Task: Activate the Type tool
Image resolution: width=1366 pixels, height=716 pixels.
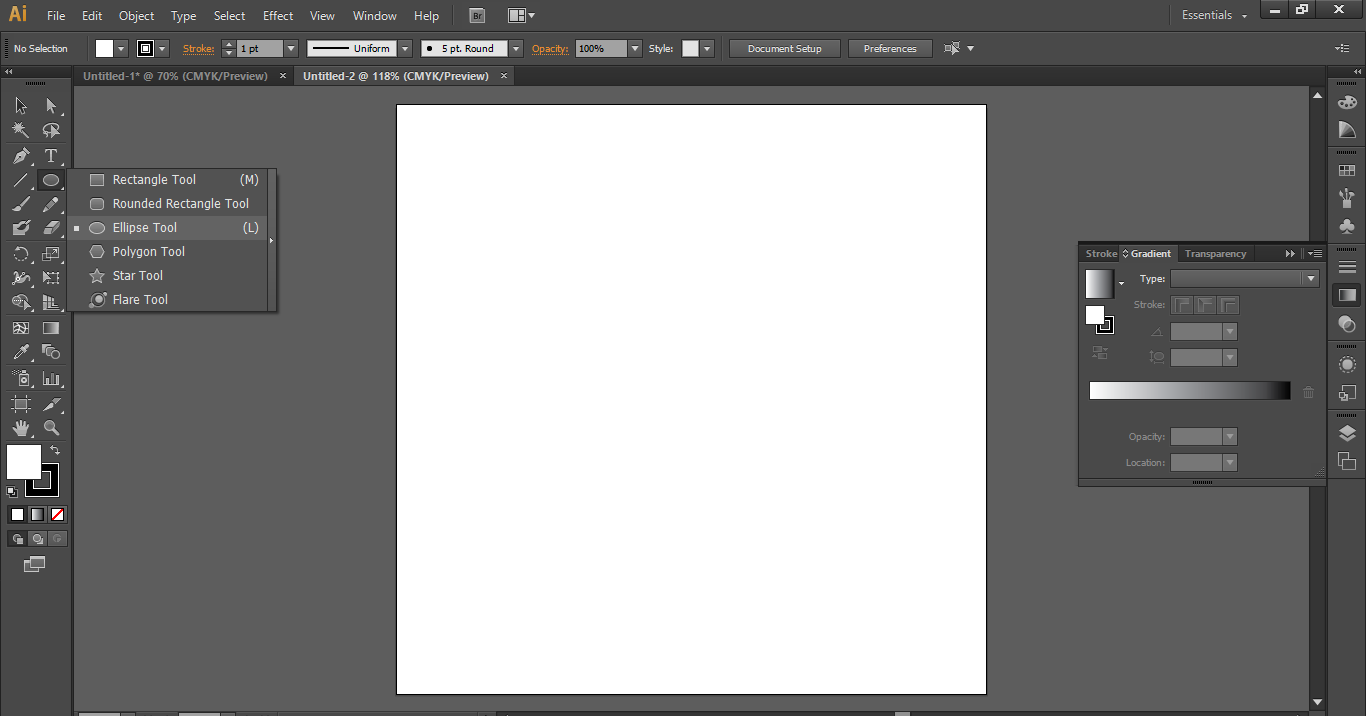Action: pyautogui.click(x=50, y=155)
